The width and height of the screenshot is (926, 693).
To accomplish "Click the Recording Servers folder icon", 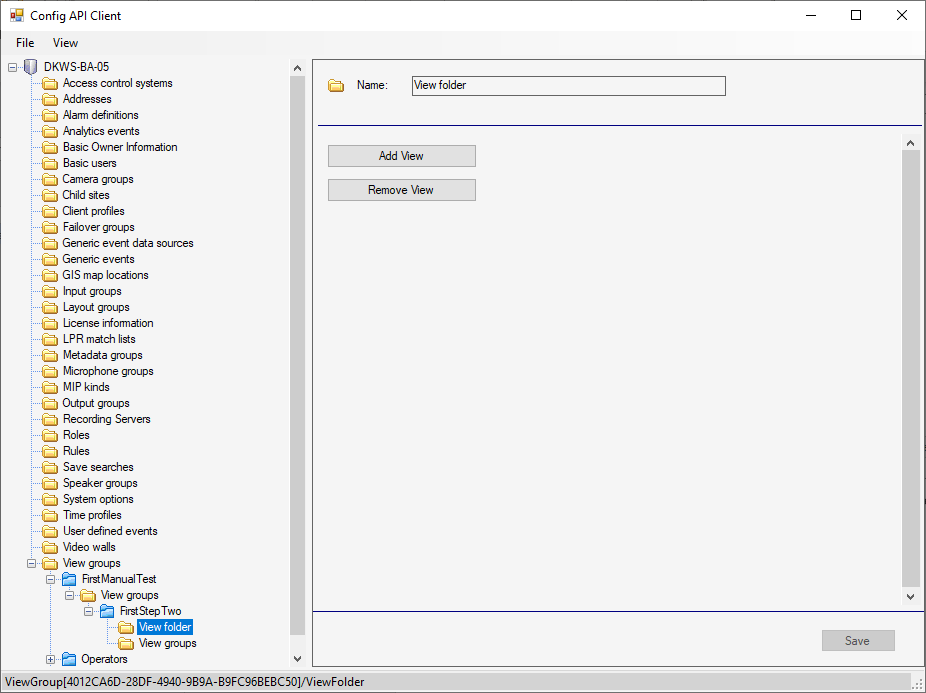I will click(x=50, y=419).
